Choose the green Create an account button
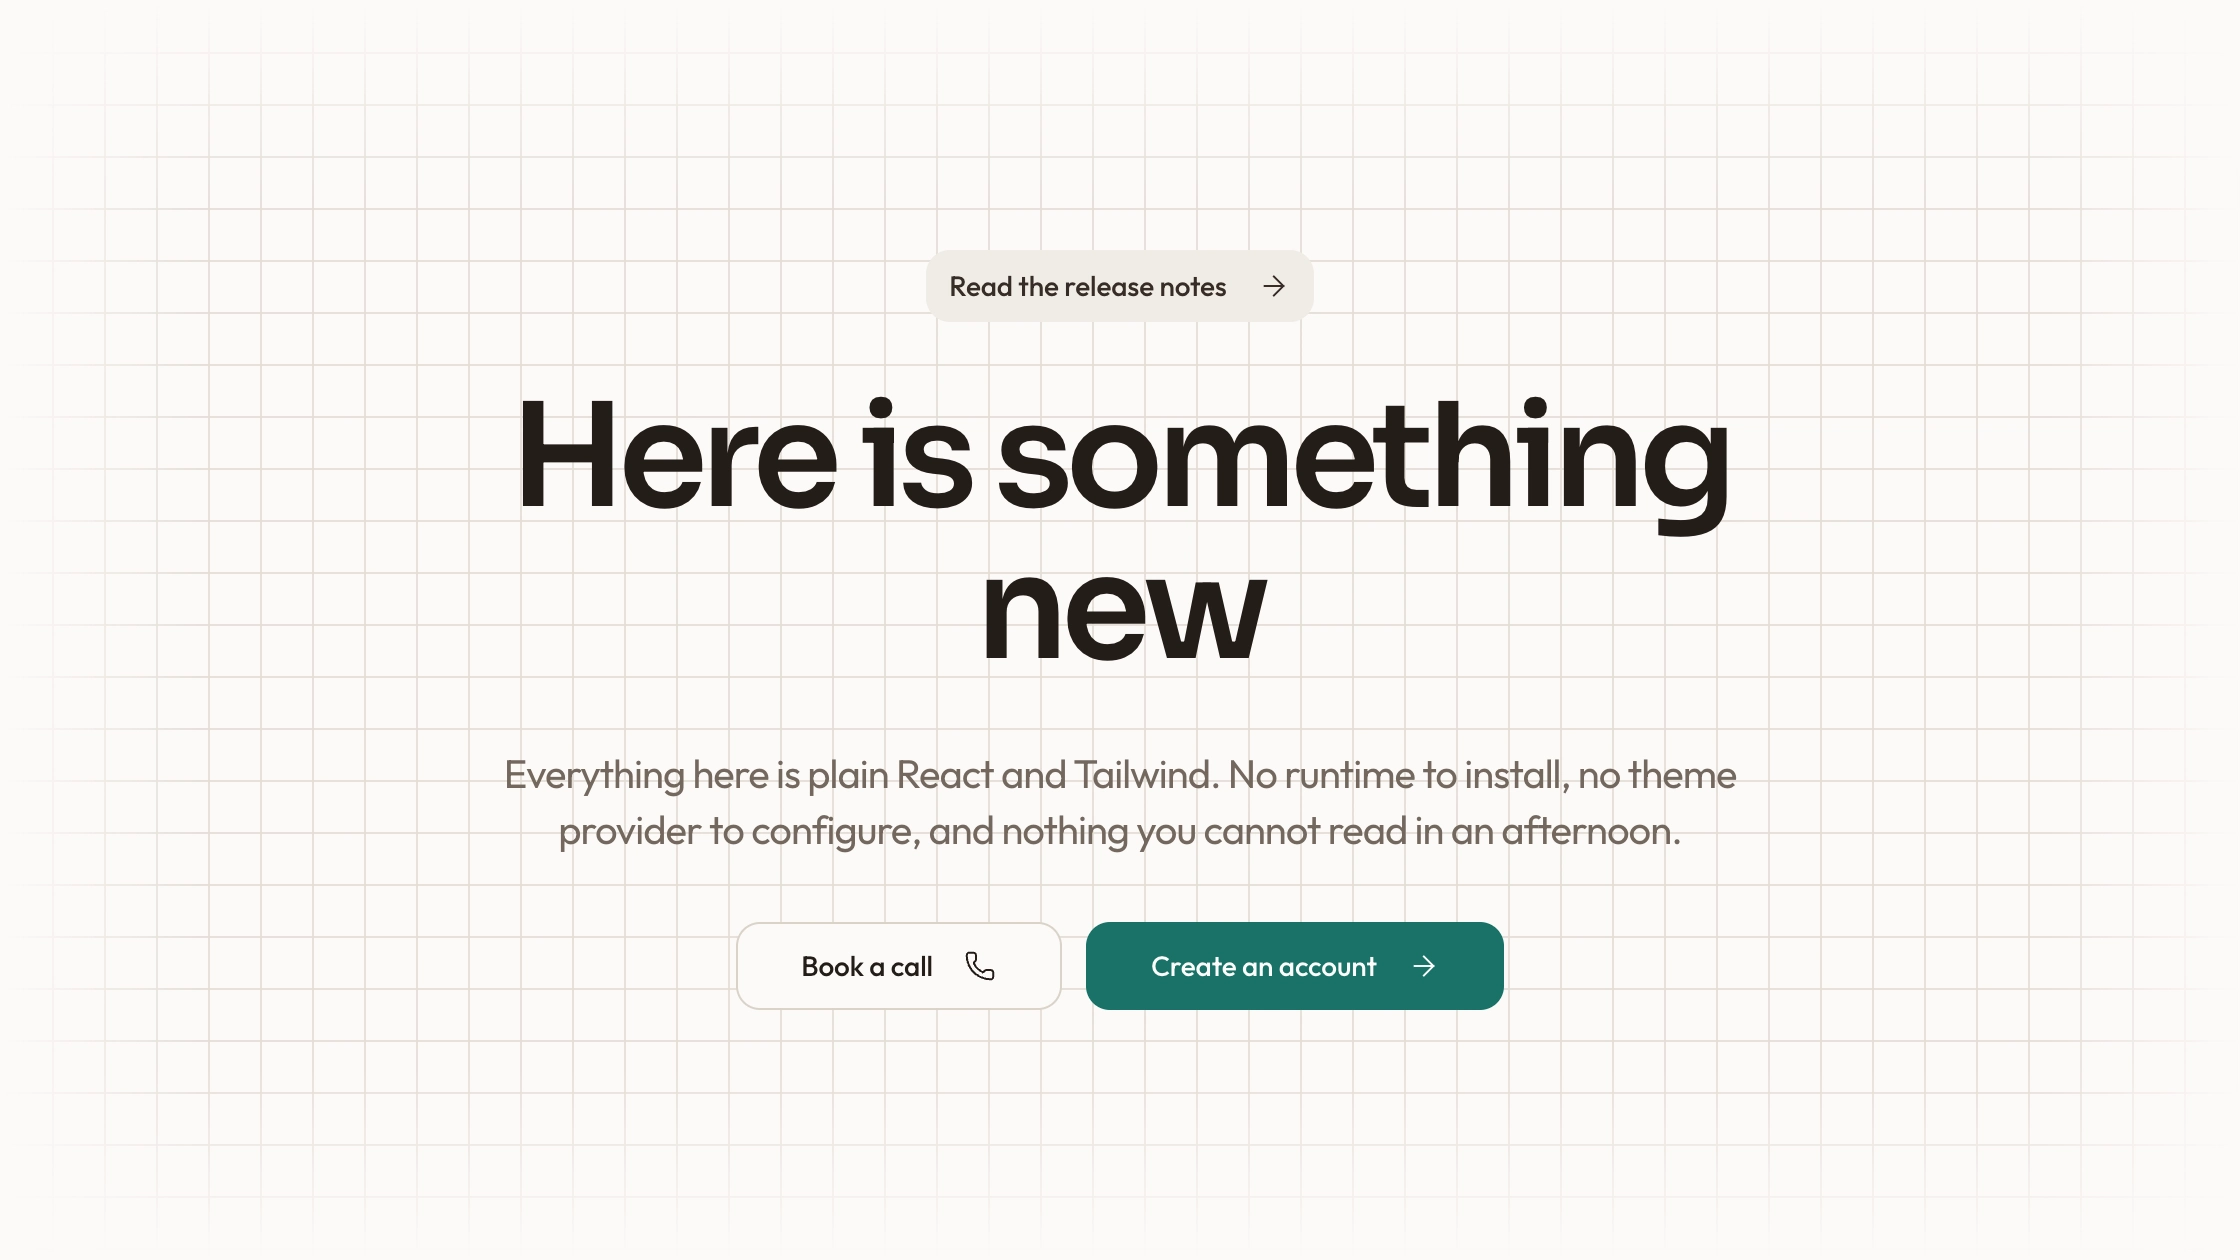The image size is (2240, 1260). (1294, 966)
